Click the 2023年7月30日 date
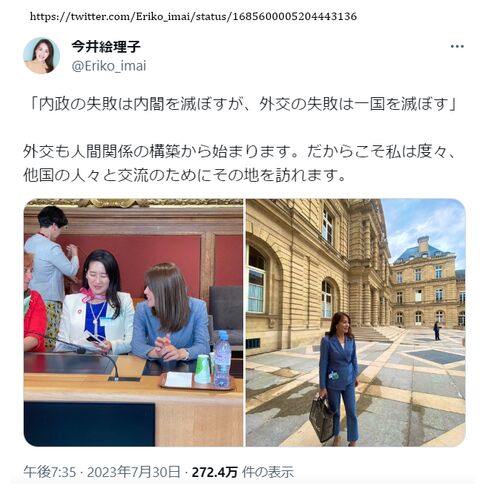Screen dimensions: 497x500 point(134,472)
